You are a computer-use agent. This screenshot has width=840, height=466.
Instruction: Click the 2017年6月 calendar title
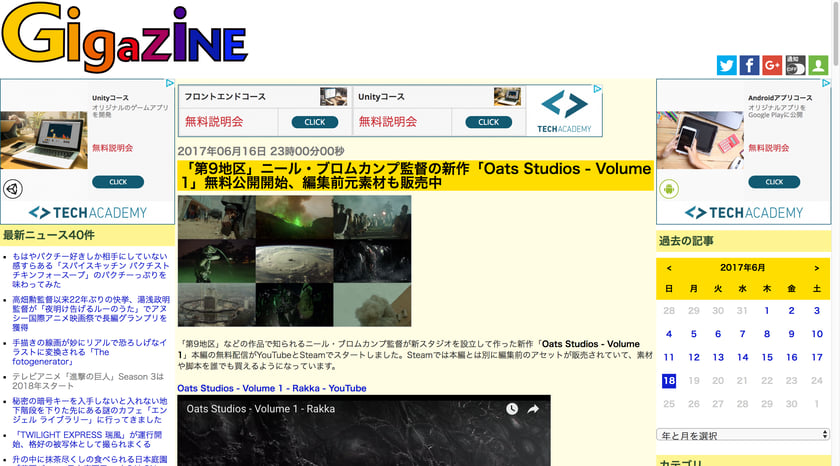point(742,268)
